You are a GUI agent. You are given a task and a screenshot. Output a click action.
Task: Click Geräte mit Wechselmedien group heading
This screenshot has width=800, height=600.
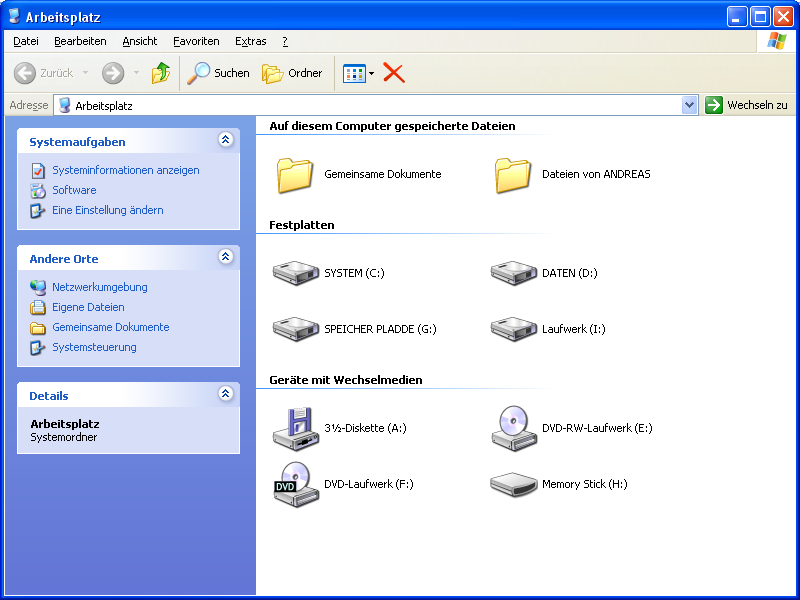click(346, 380)
